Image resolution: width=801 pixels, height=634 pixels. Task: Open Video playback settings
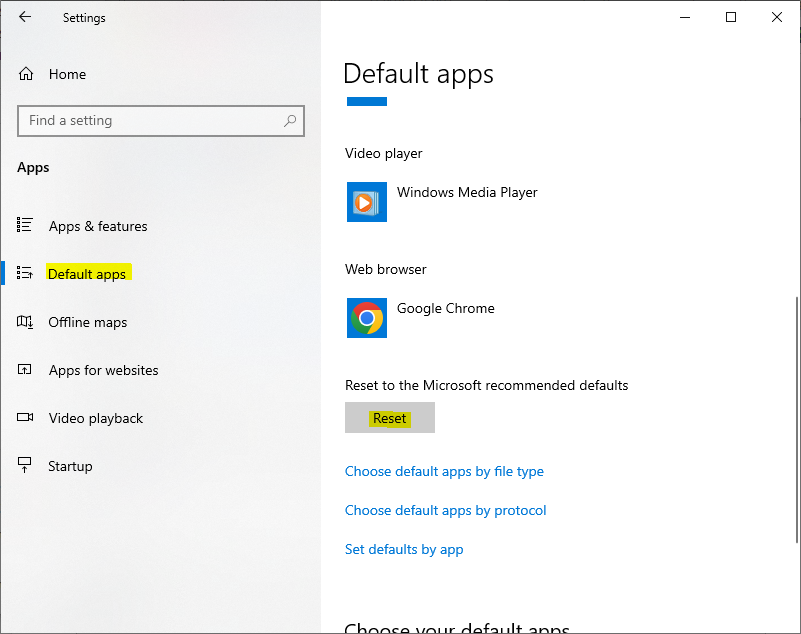point(96,418)
